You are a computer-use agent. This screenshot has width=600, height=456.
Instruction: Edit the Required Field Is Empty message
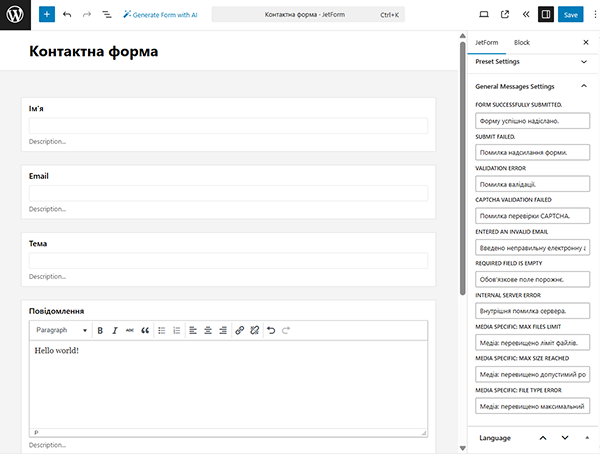(x=532, y=279)
